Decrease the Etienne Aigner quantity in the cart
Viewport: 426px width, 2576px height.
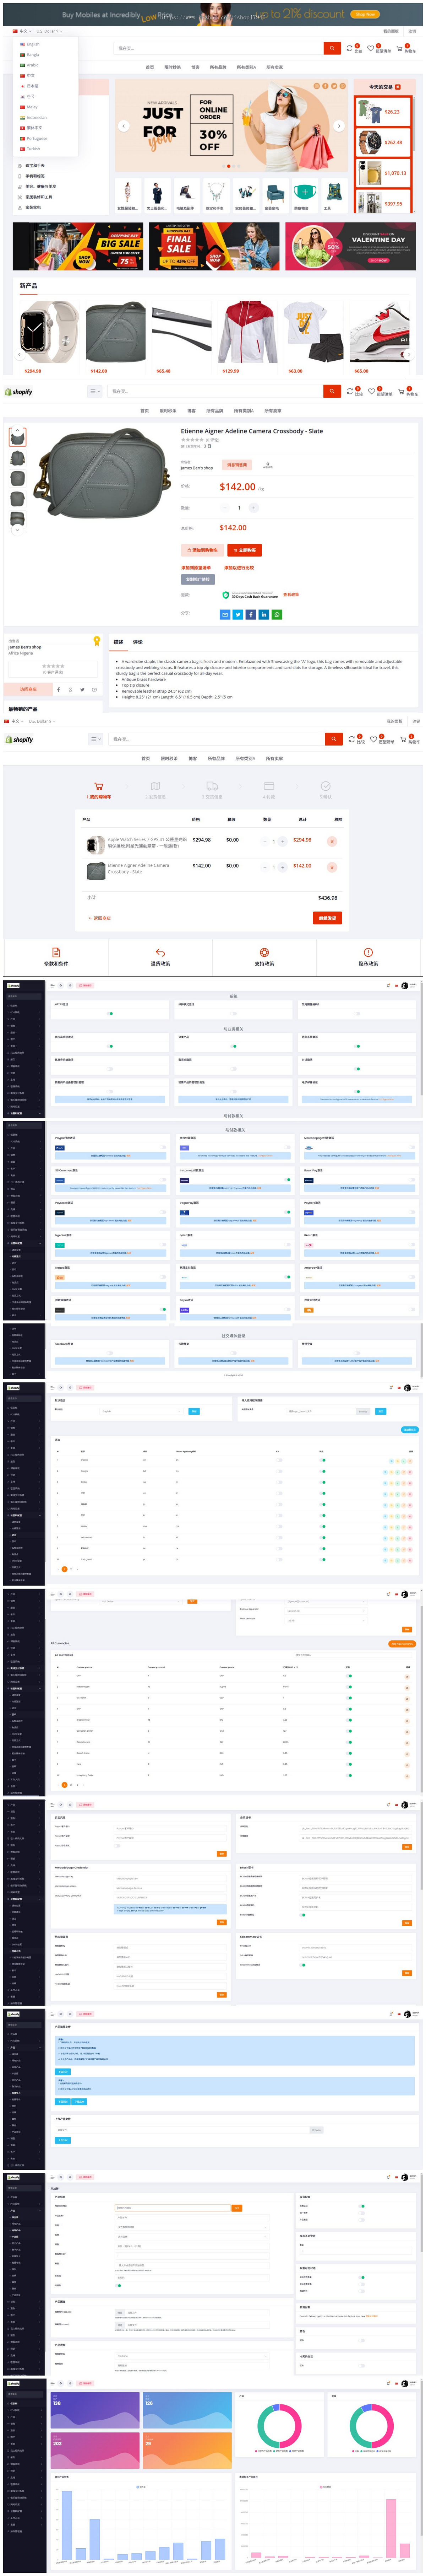[x=264, y=867]
